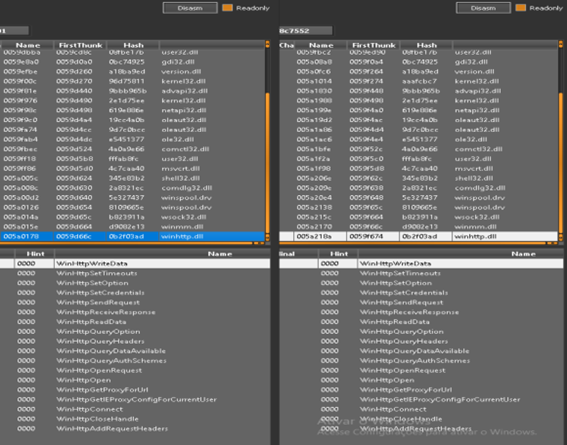567x445 pixels.
Task: Select WinHttpSendRequest in the left function list
Action: pyautogui.click(x=135, y=303)
